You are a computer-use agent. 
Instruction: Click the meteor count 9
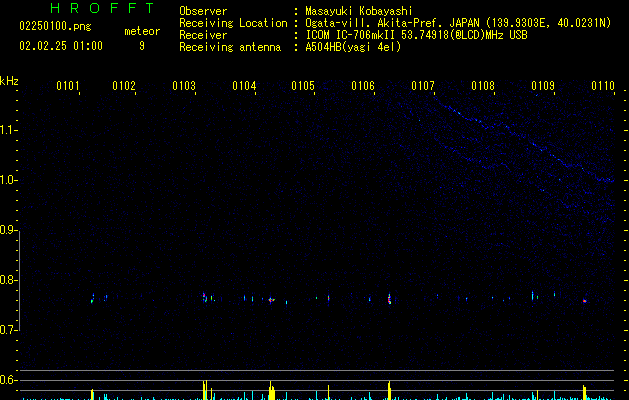click(142, 46)
